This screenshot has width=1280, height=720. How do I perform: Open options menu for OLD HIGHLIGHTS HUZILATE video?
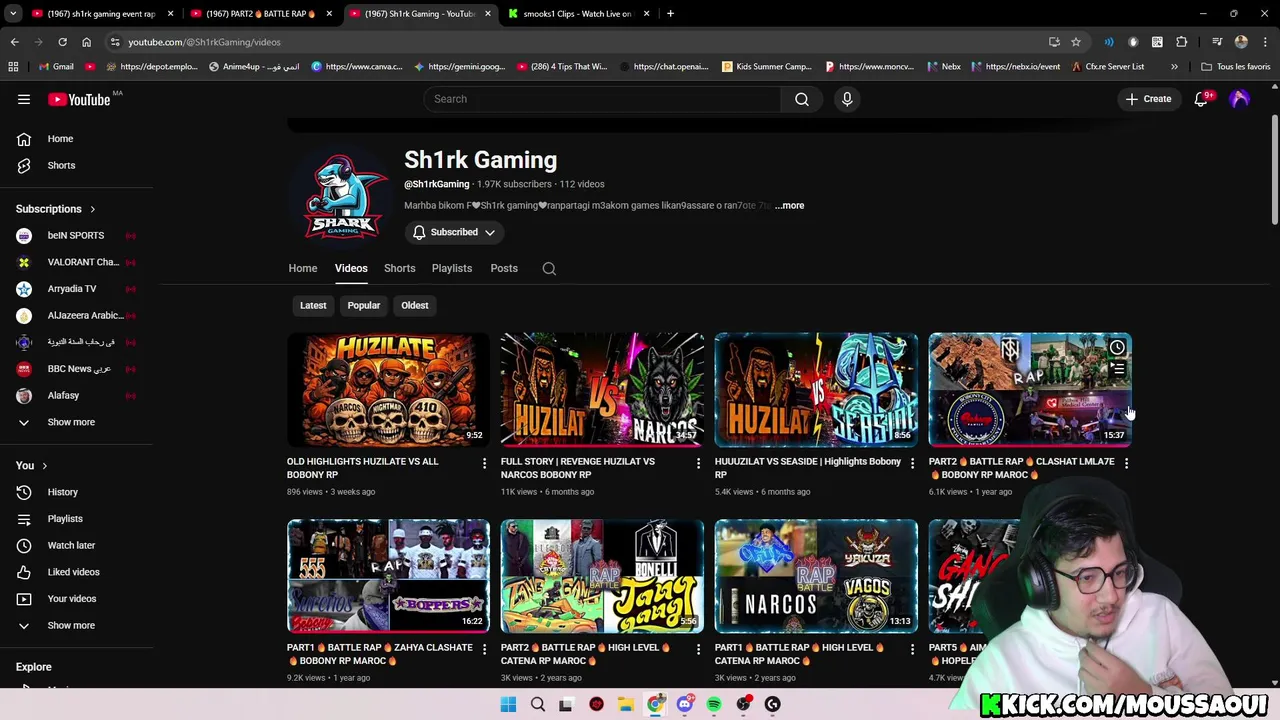click(x=484, y=463)
